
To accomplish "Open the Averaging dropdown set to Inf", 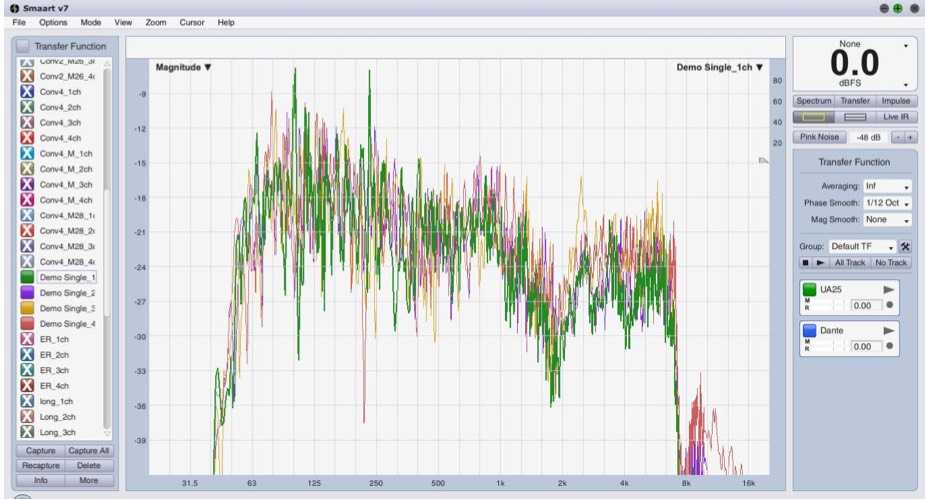I will [x=887, y=186].
